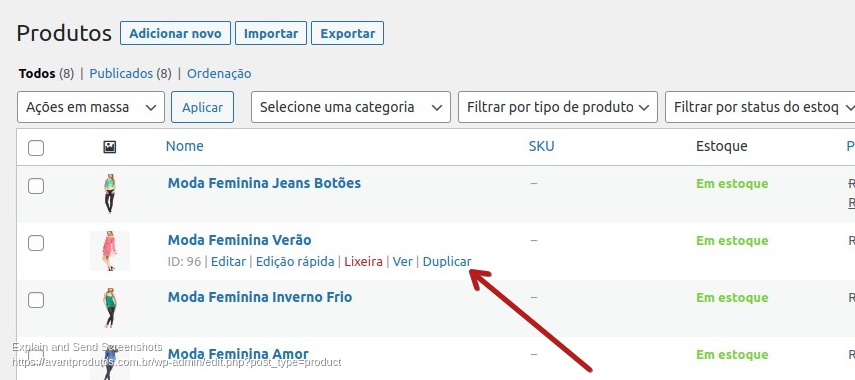The height and width of the screenshot is (380, 855).
Task: Click Duplicar under Moda Feminina Verão
Action: [x=447, y=262]
